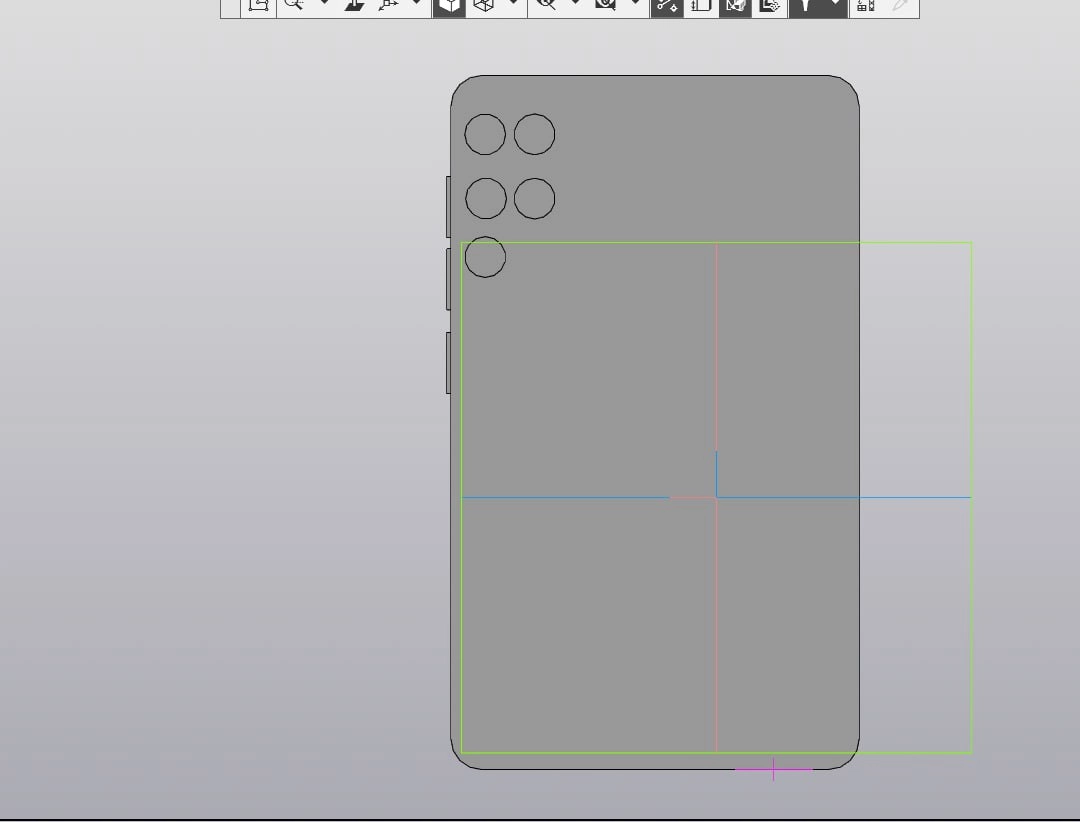
Task: Click the stacked sheets layers icon
Action: (769, 6)
